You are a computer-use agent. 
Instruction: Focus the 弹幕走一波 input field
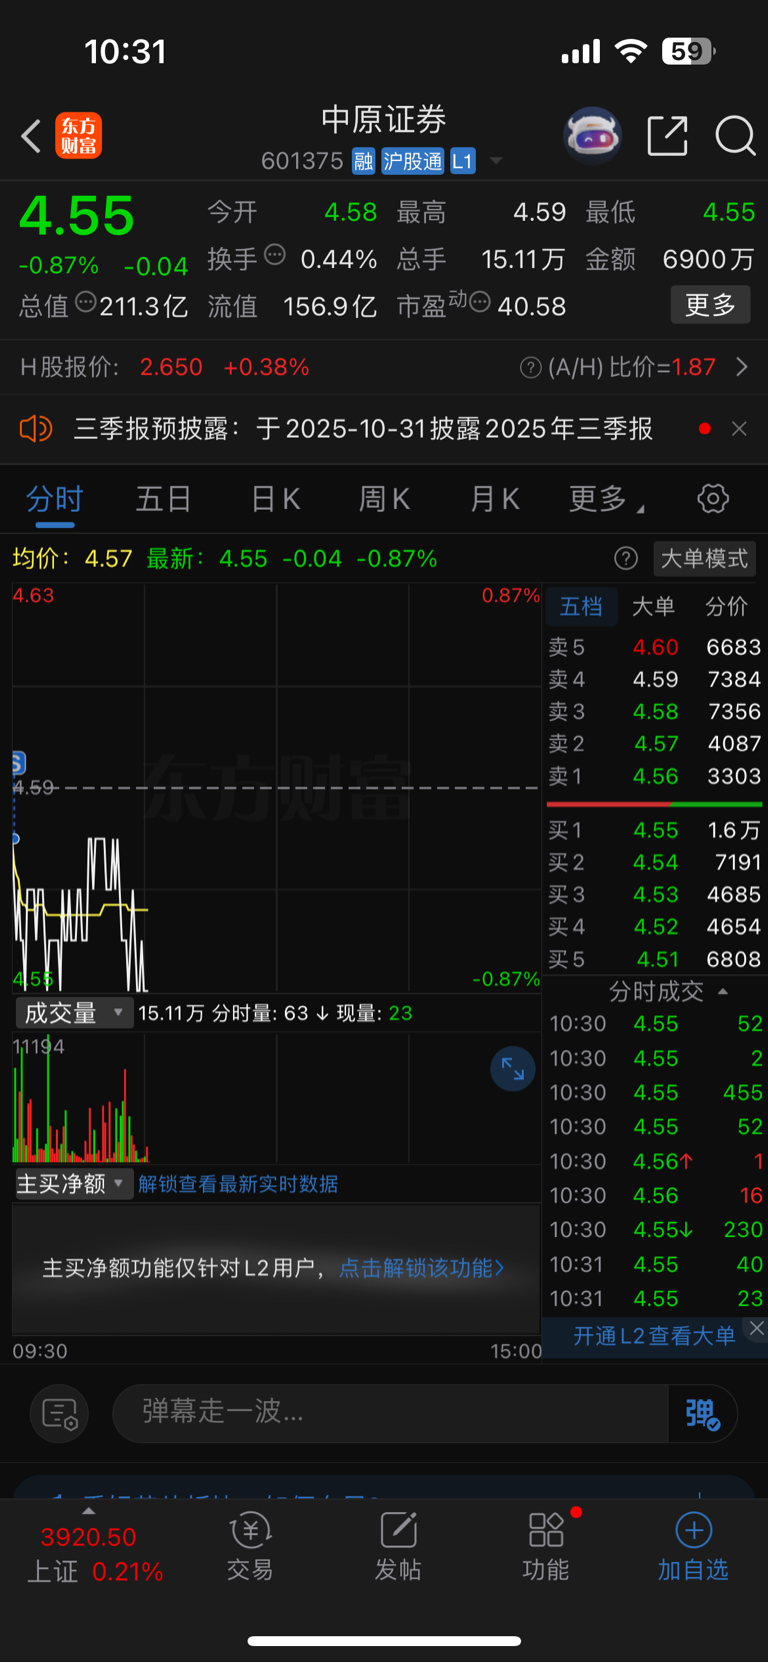pos(390,1412)
